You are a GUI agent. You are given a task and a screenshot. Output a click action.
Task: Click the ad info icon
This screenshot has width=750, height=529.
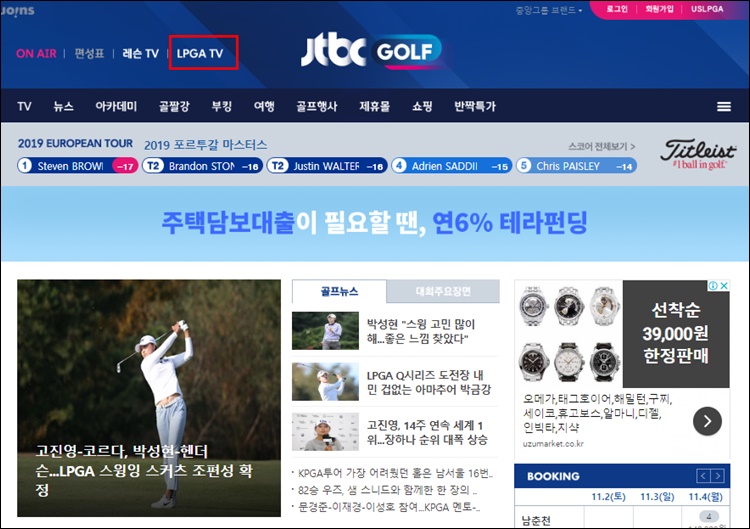pos(713,286)
